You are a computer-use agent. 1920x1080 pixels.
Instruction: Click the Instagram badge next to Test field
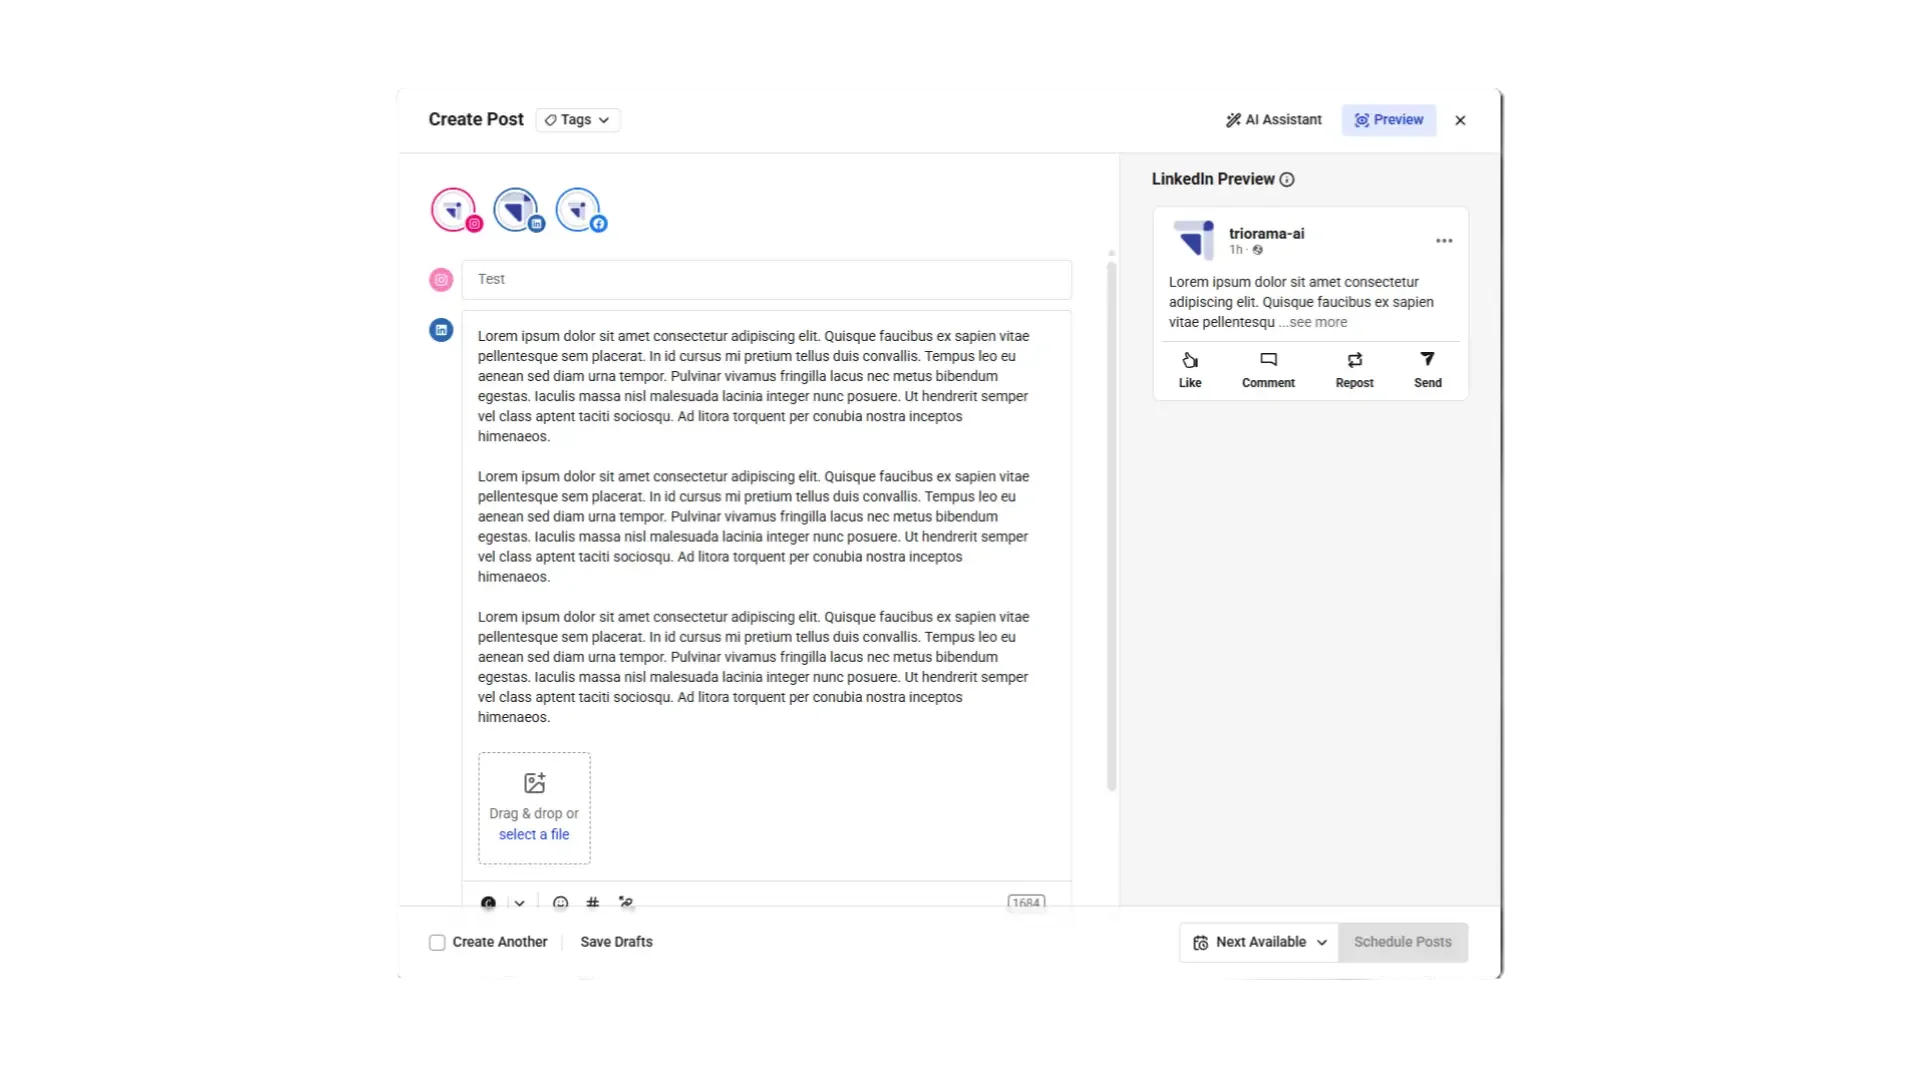[x=440, y=279]
